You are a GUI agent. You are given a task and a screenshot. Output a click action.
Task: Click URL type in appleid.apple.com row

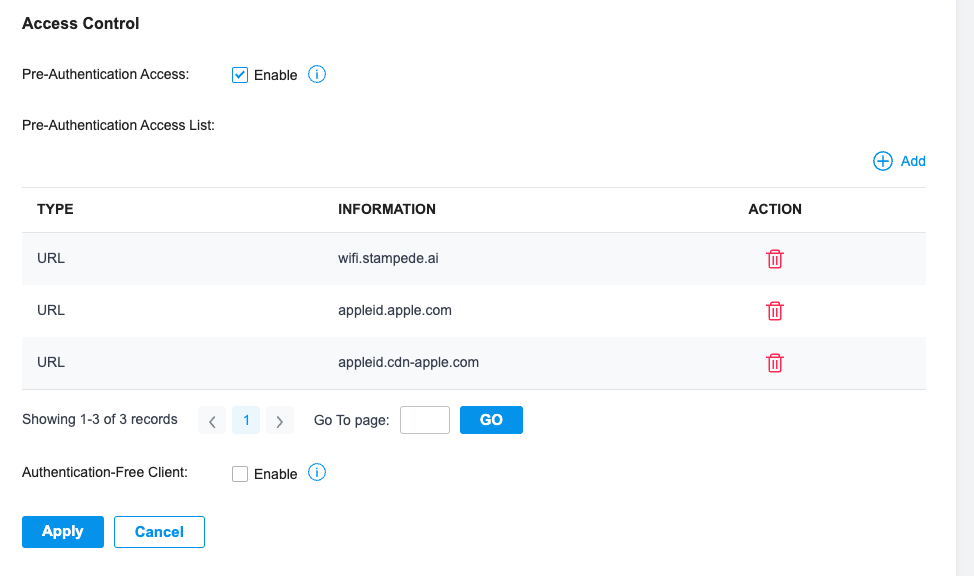point(51,310)
